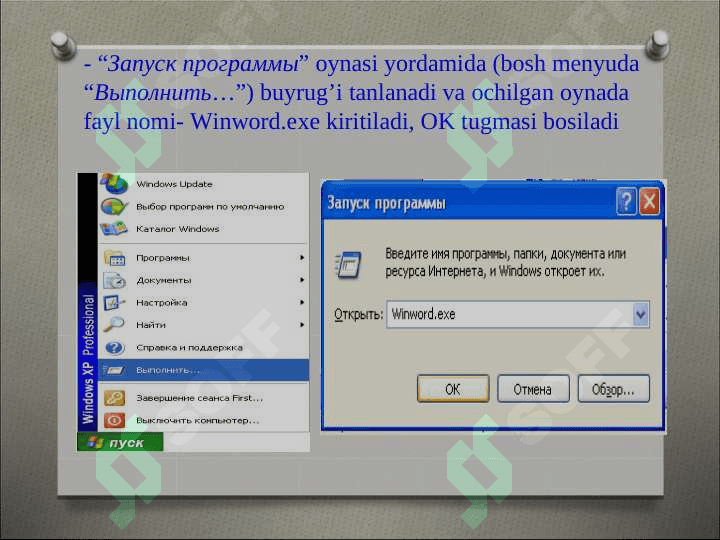This screenshot has height=540, width=720.
Task: Click the red power shutdown icon
Action: (114, 420)
